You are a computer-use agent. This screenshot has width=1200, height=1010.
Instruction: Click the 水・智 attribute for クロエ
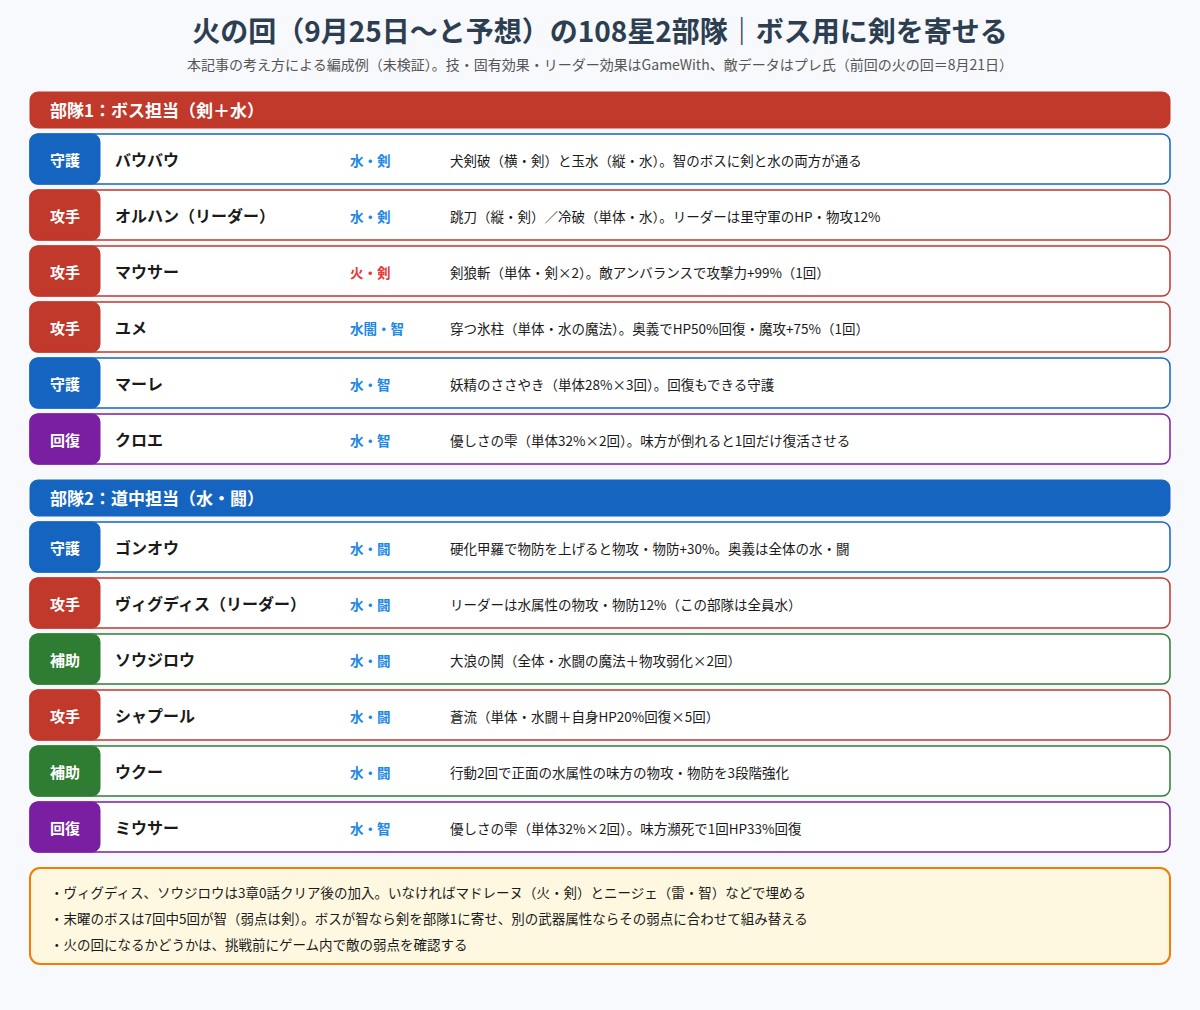coord(370,441)
